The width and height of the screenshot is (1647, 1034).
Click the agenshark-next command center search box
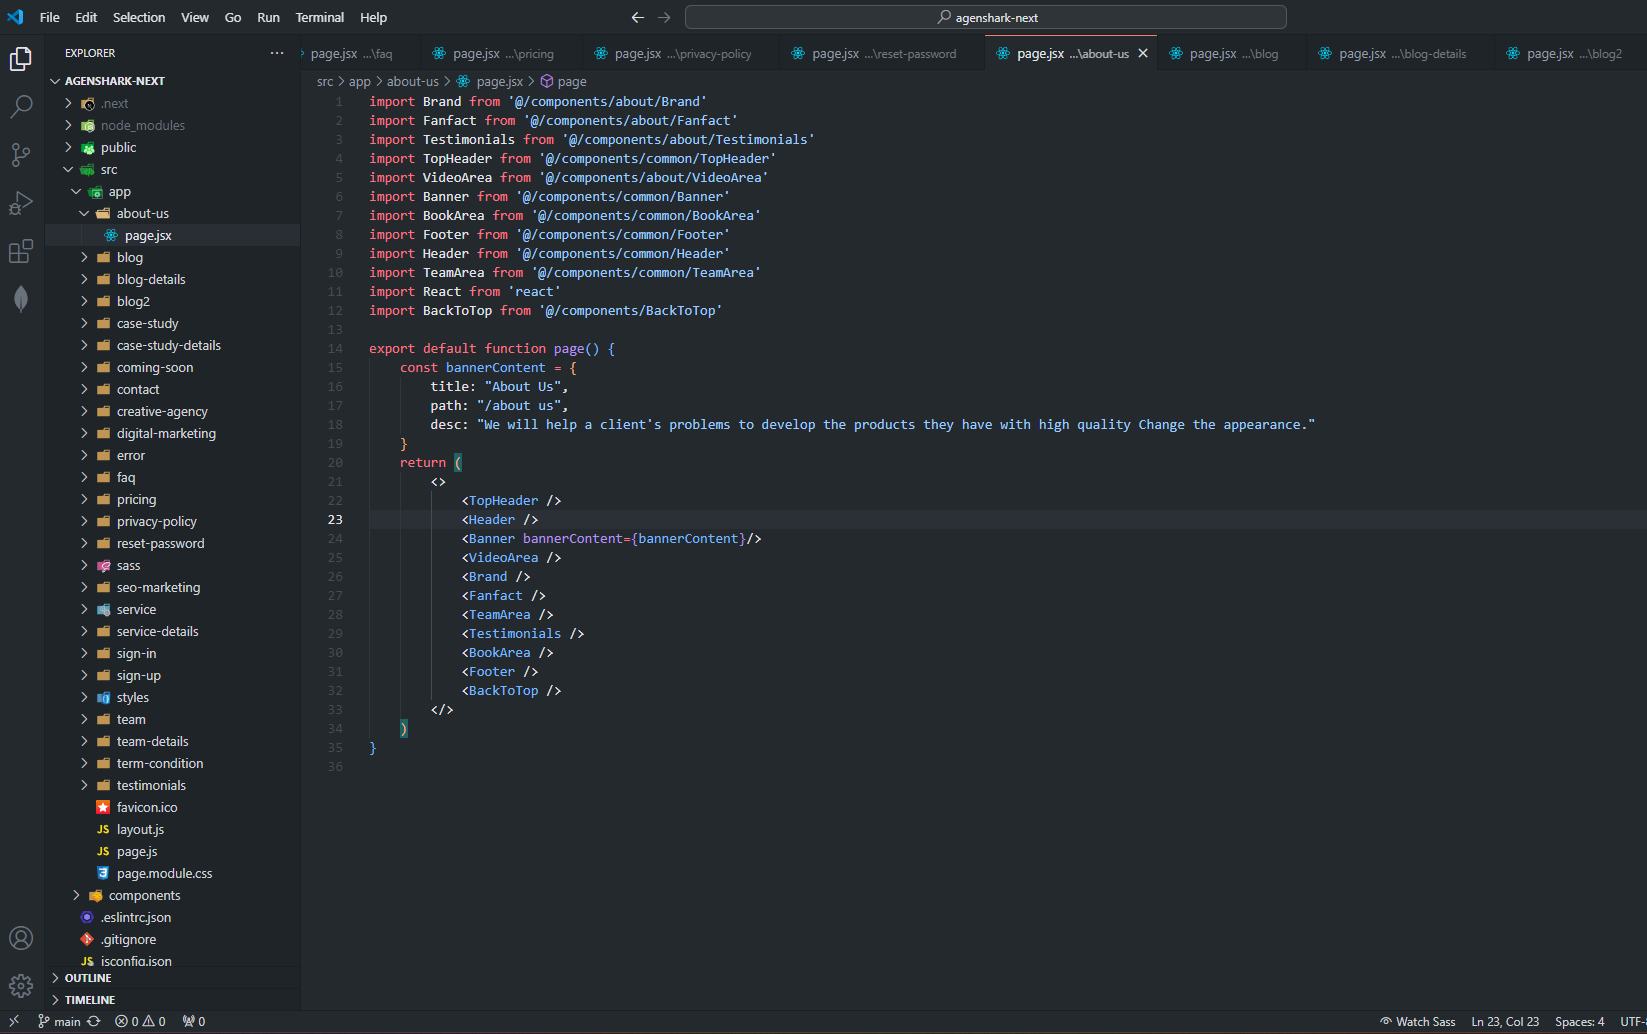[985, 17]
